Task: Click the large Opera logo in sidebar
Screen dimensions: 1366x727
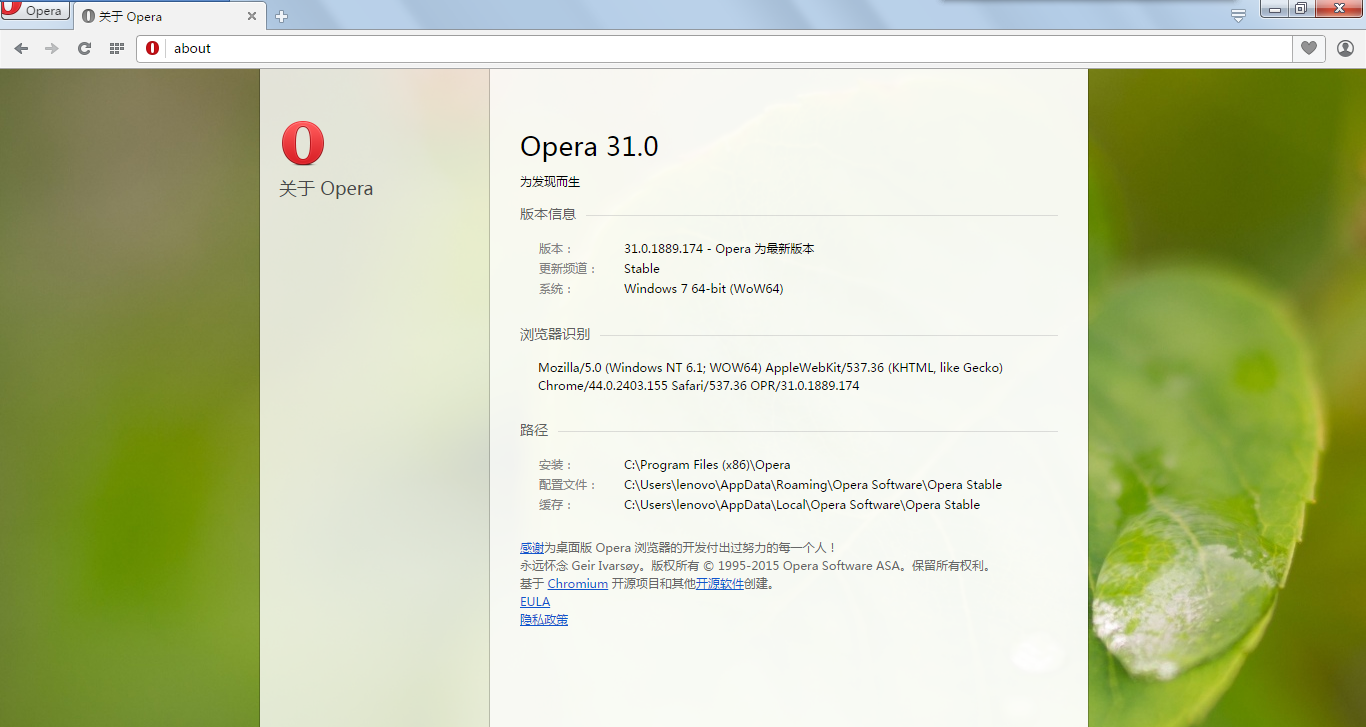Action: click(x=303, y=143)
